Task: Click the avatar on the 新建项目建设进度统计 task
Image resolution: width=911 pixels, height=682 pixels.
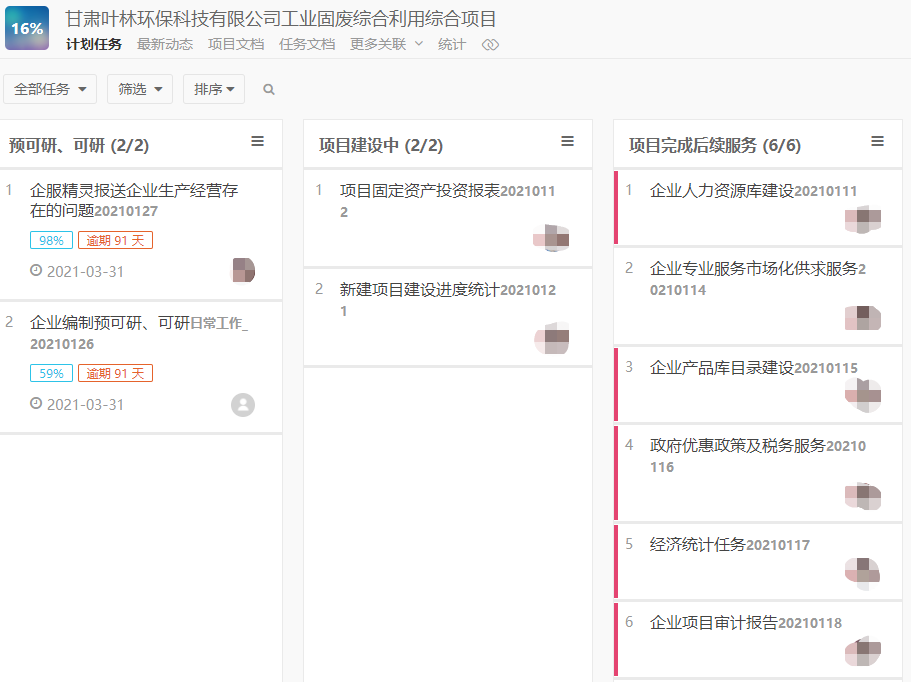Action: pos(551,338)
